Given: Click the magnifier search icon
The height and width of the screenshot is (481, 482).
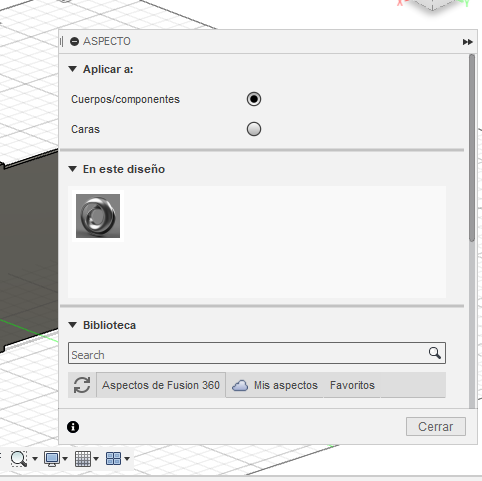Looking at the screenshot, I should tap(435, 353).
